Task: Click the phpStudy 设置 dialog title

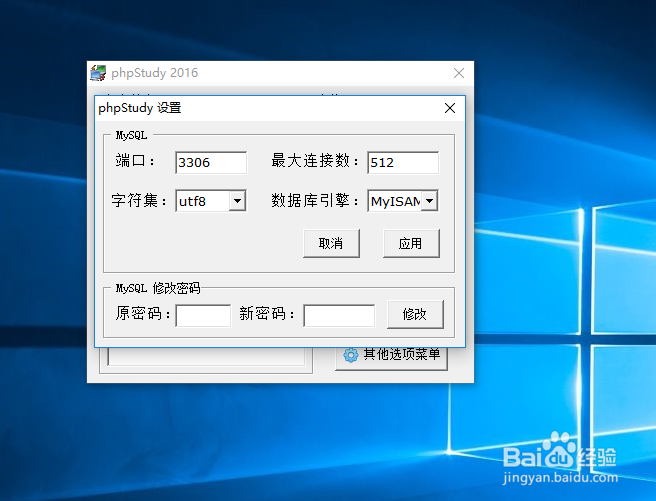Action: click(x=140, y=108)
